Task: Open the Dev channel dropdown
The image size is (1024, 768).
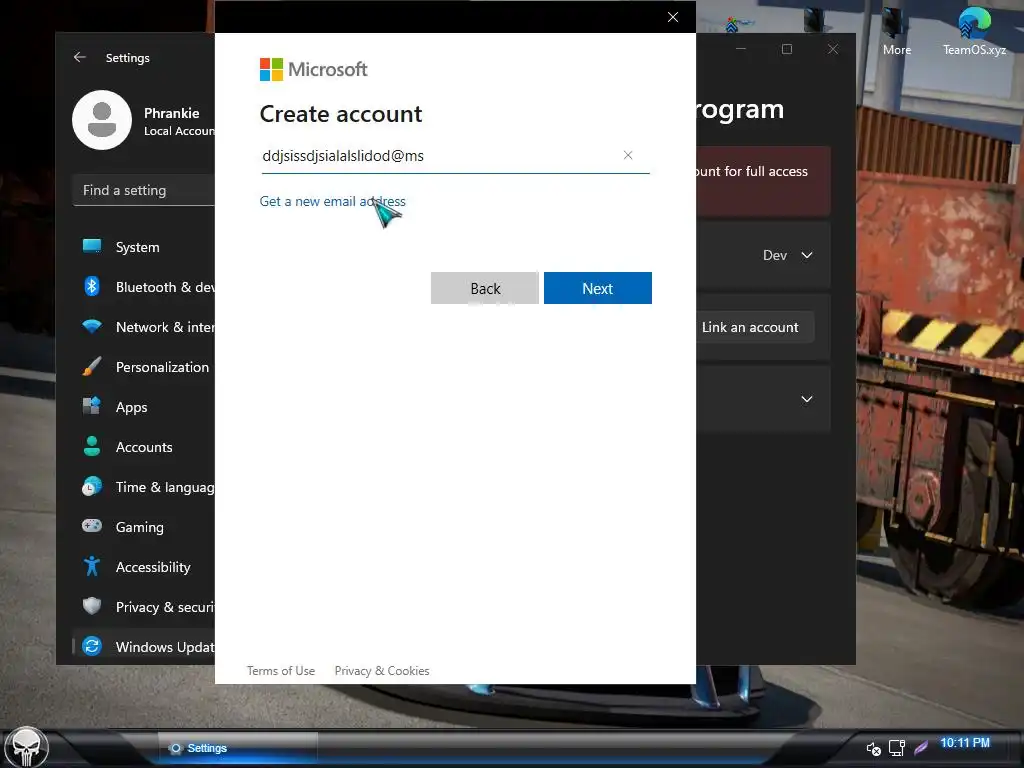Action: pyautogui.click(x=788, y=255)
